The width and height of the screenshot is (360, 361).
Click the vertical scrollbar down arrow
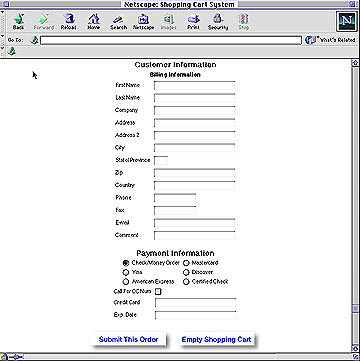click(355, 349)
